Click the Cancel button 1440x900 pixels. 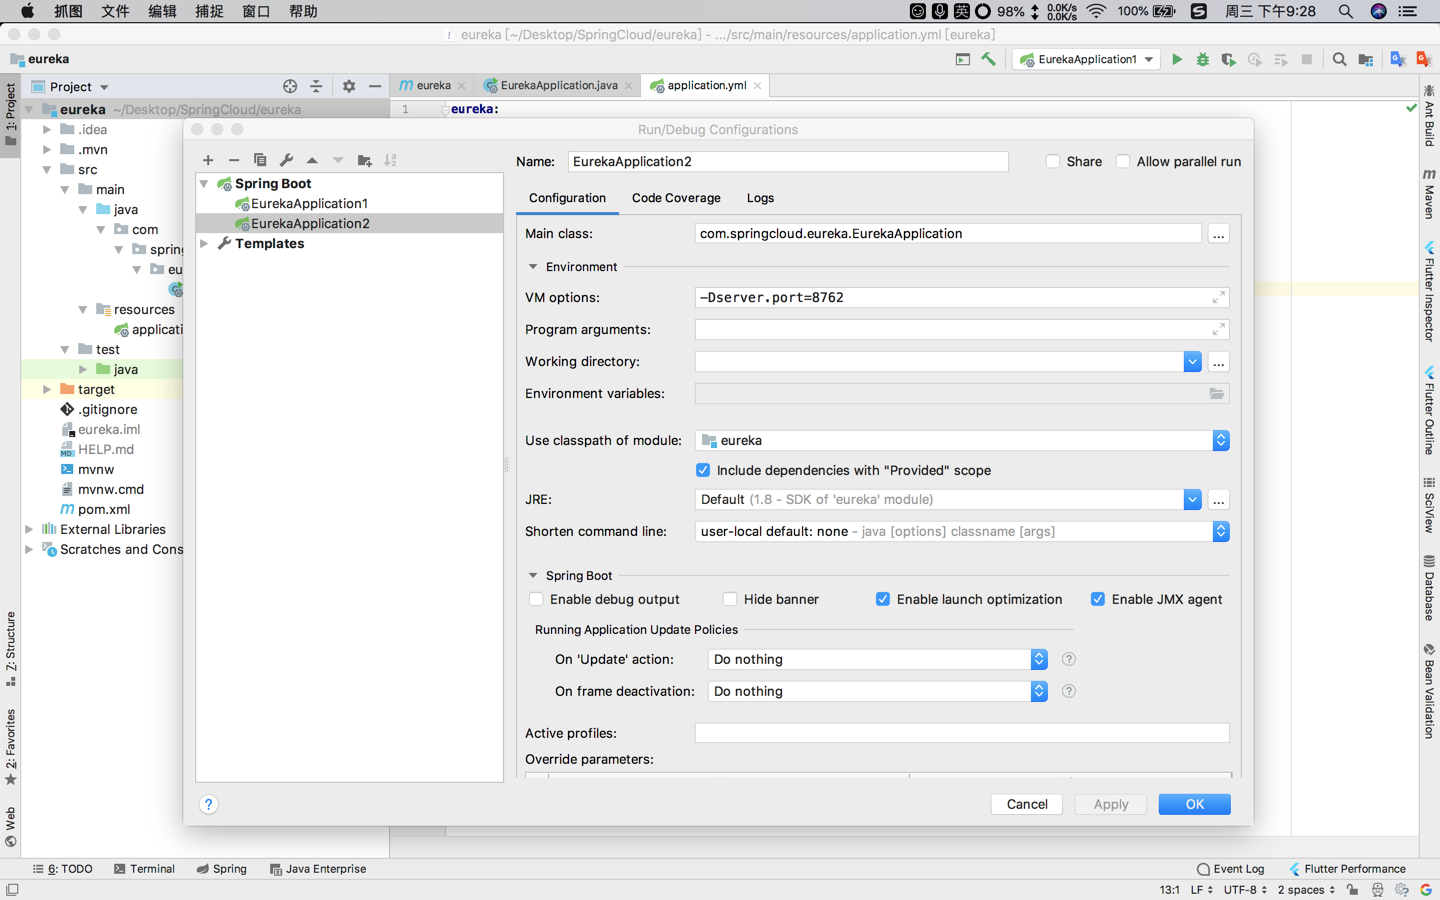point(1027,804)
